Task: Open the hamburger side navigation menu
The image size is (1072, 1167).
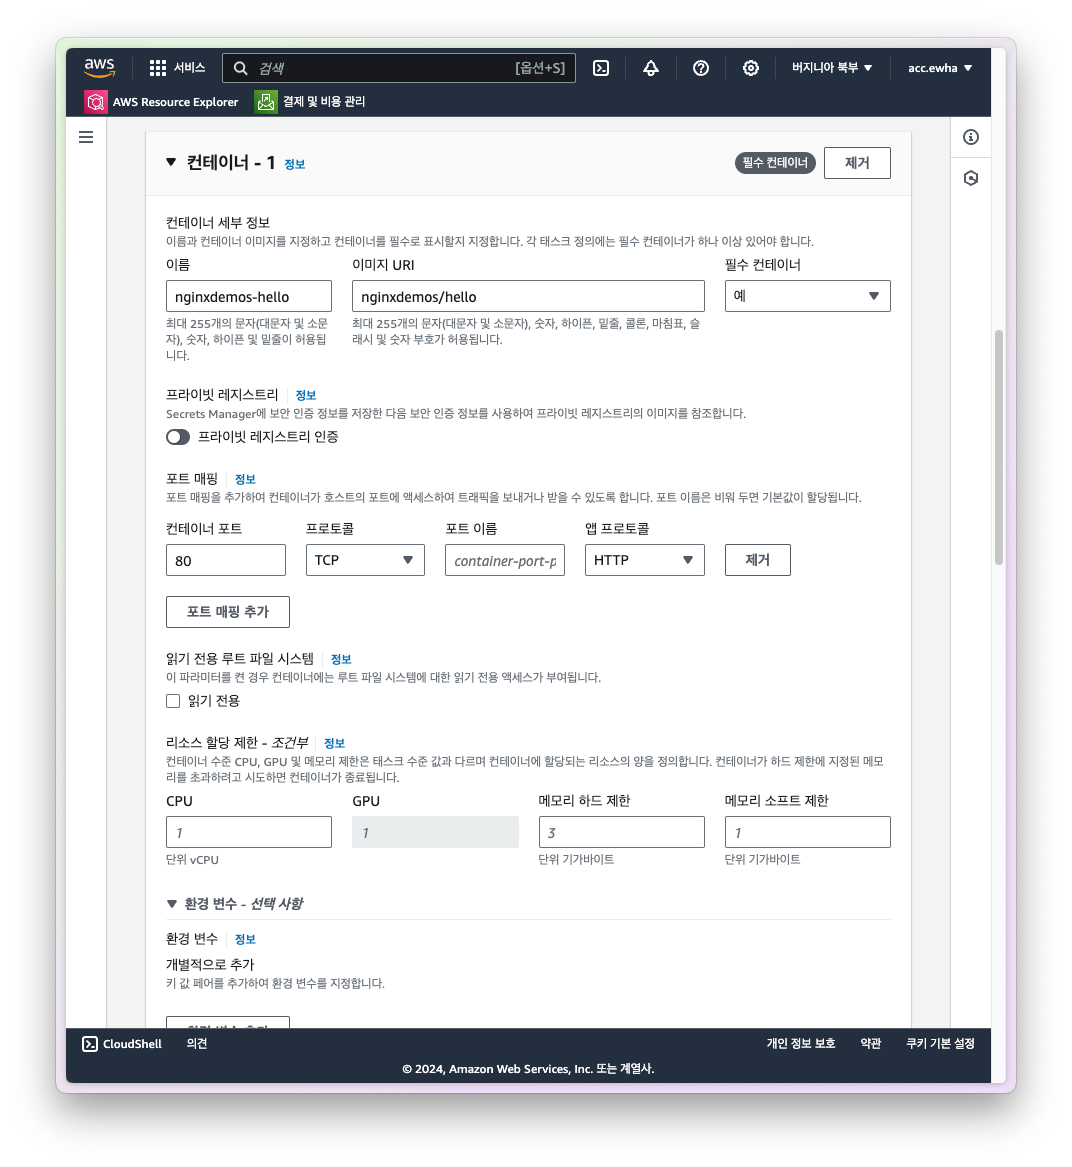Action: (x=86, y=137)
